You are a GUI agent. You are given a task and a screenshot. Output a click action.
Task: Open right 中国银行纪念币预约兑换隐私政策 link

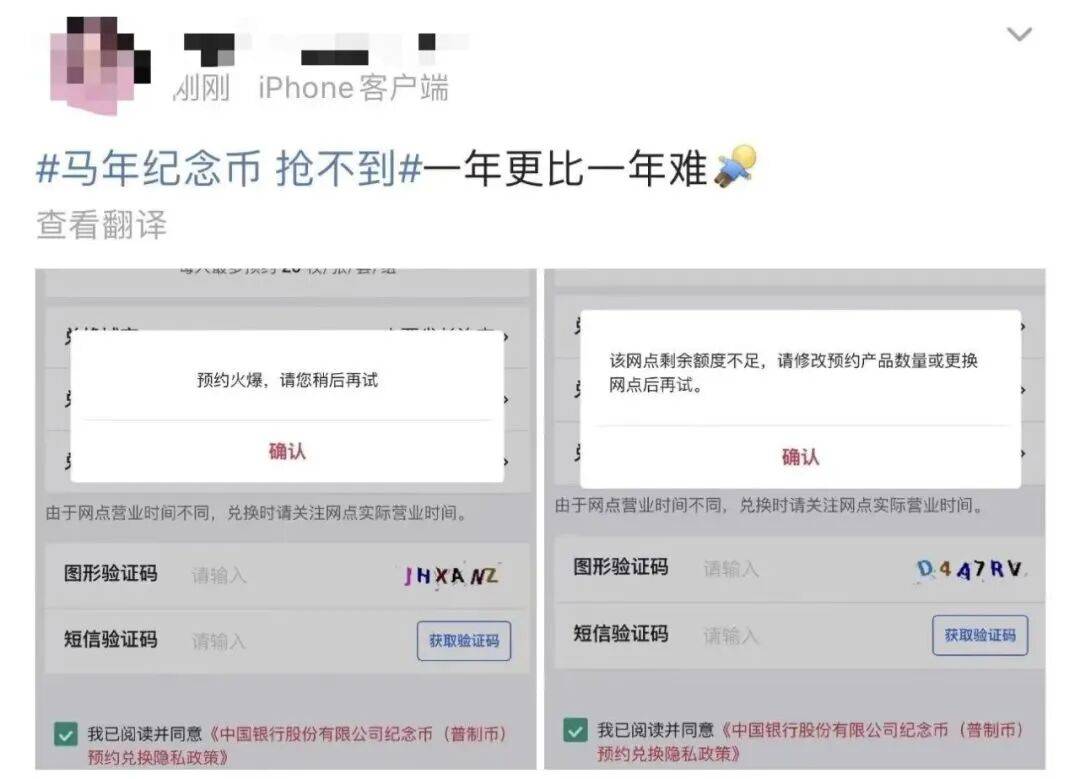pyautogui.click(x=810, y=741)
